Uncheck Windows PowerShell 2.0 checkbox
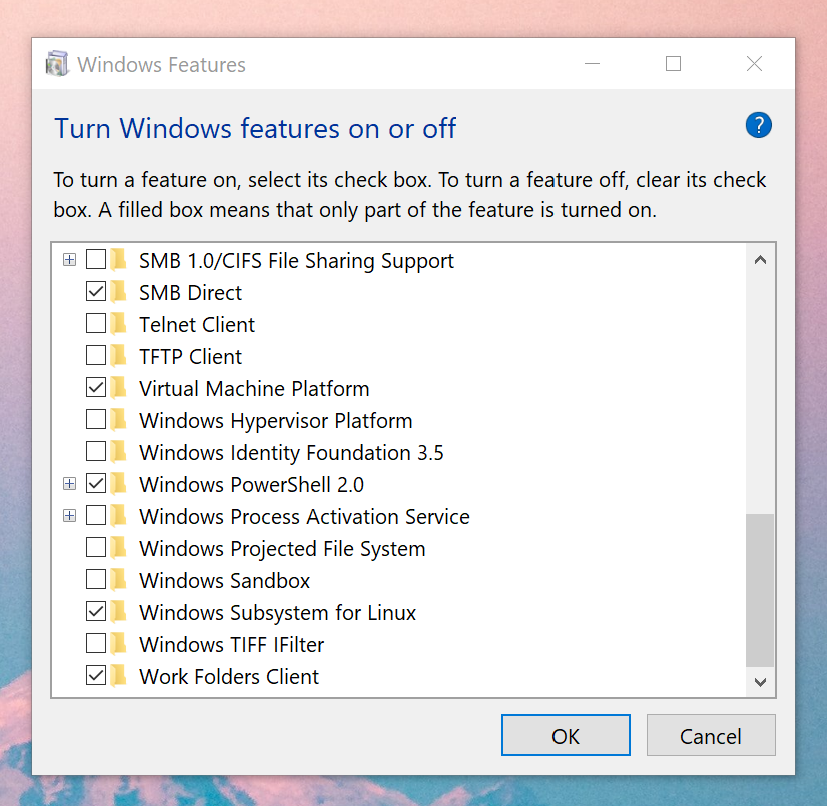Viewport: 827px width, 806px height. (x=96, y=484)
